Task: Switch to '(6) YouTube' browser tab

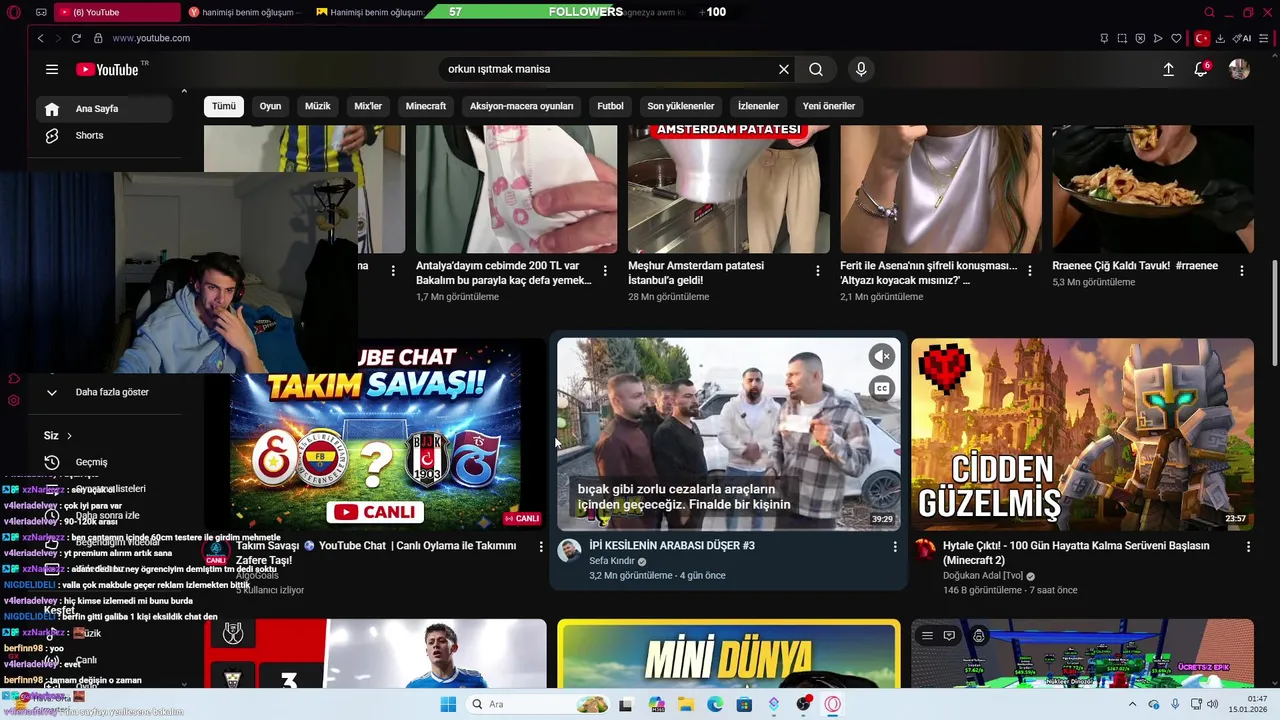Action: click(115, 12)
